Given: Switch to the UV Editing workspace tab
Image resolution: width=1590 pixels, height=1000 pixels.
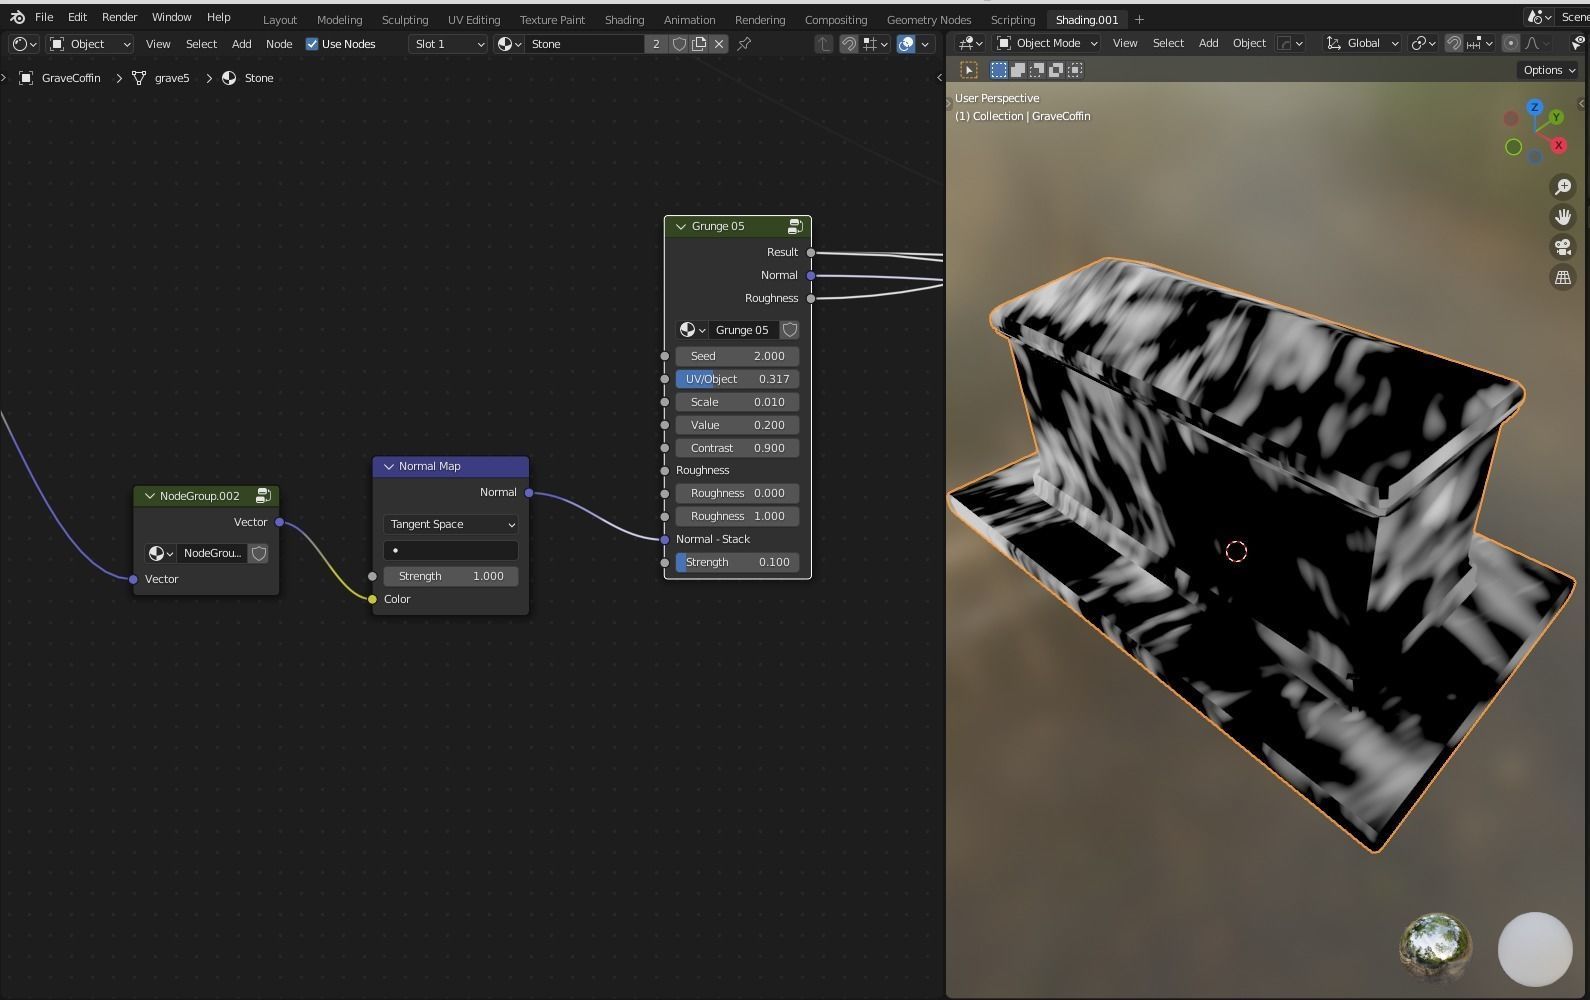Looking at the screenshot, I should [474, 20].
